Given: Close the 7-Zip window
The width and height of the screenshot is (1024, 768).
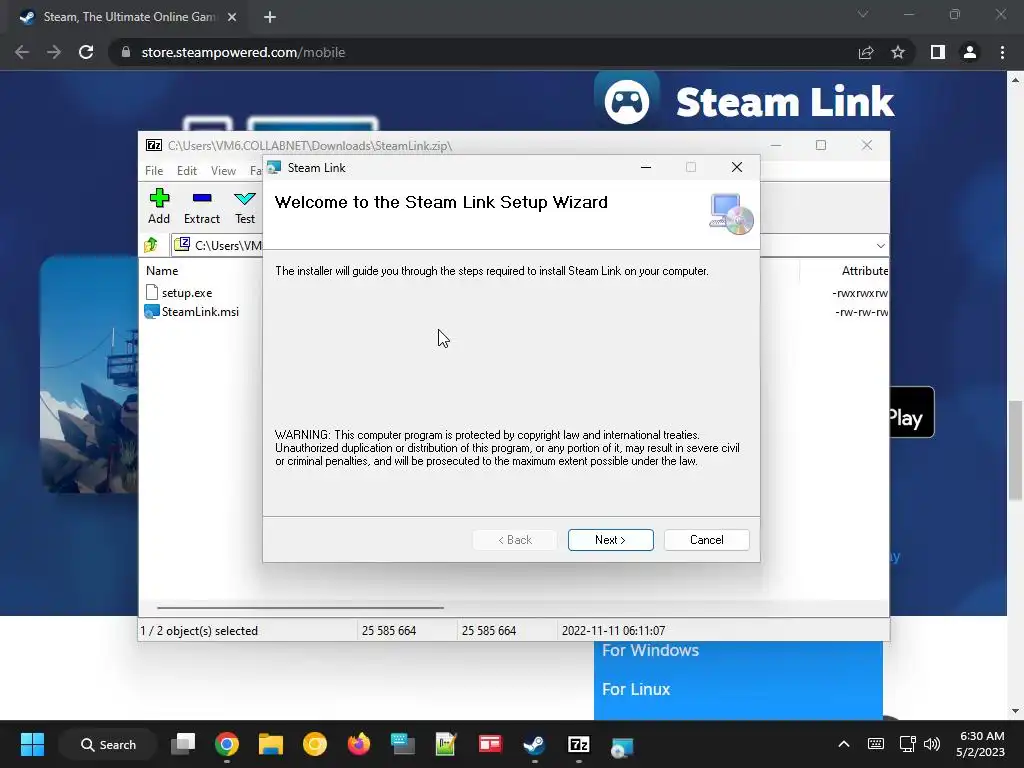Looking at the screenshot, I should tap(867, 145).
